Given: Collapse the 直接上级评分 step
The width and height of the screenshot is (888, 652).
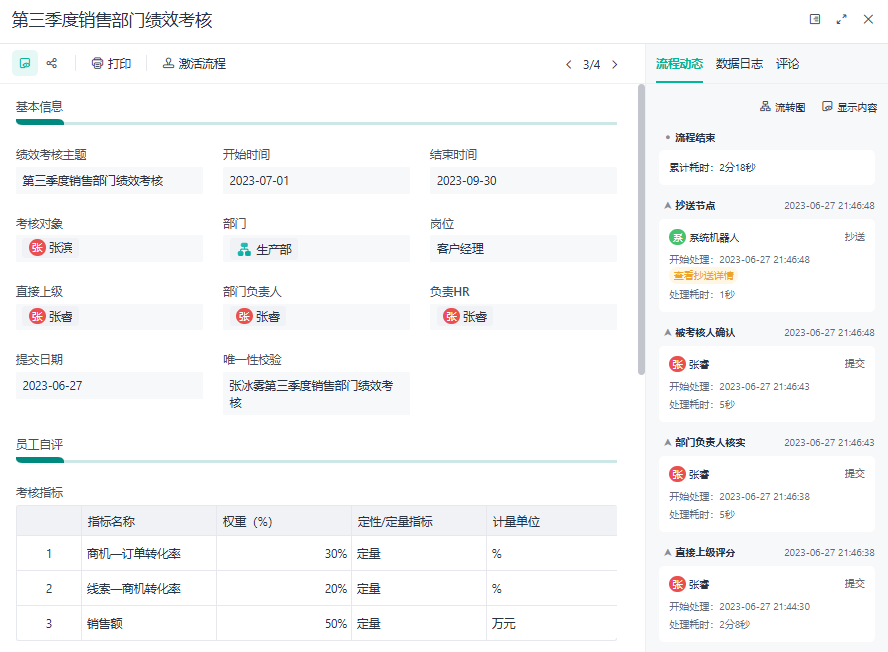Looking at the screenshot, I should pyautogui.click(x=668, y=552).
